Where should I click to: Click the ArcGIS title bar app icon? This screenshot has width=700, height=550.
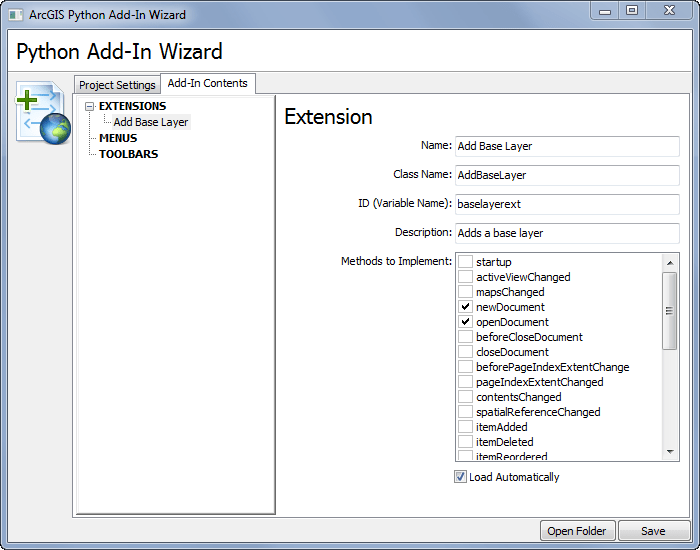[16, 15]
